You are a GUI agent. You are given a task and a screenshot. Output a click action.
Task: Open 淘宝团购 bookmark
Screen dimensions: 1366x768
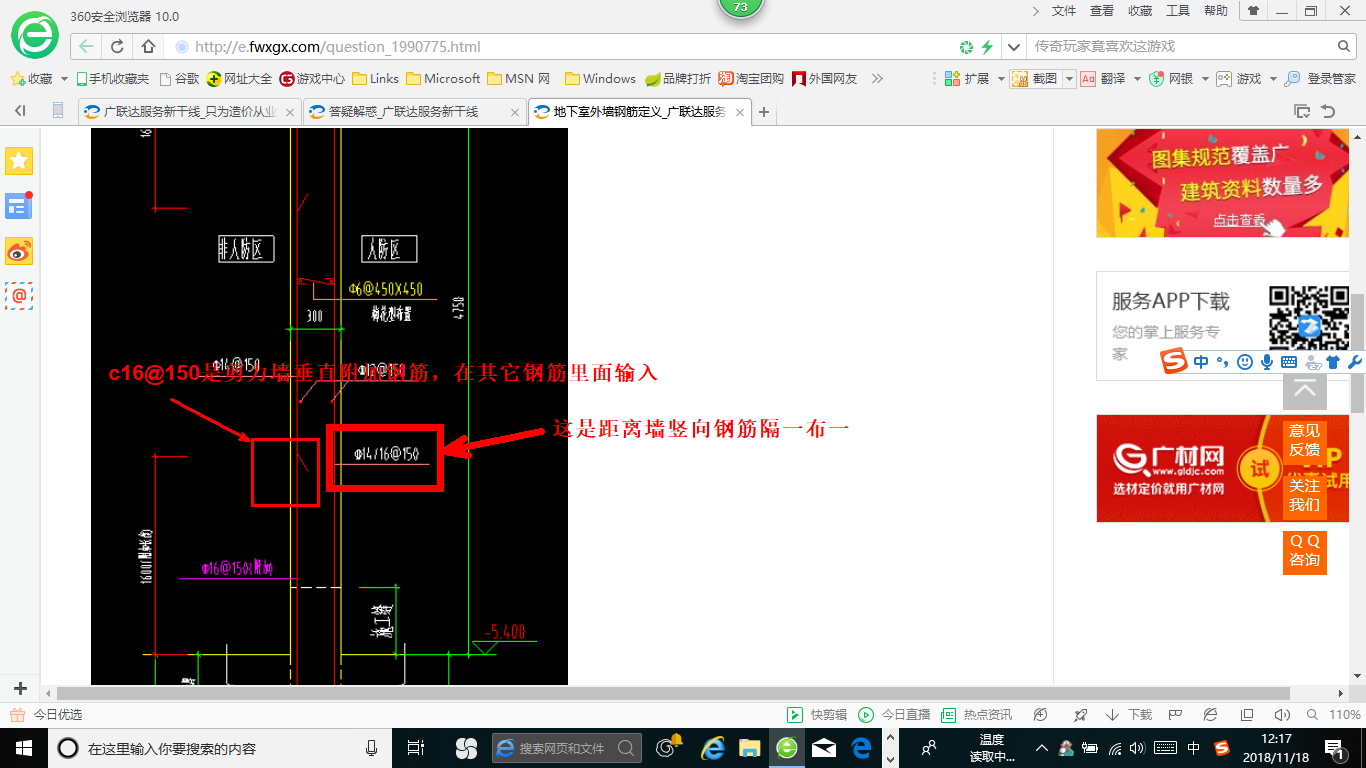[x=751, y=78]
